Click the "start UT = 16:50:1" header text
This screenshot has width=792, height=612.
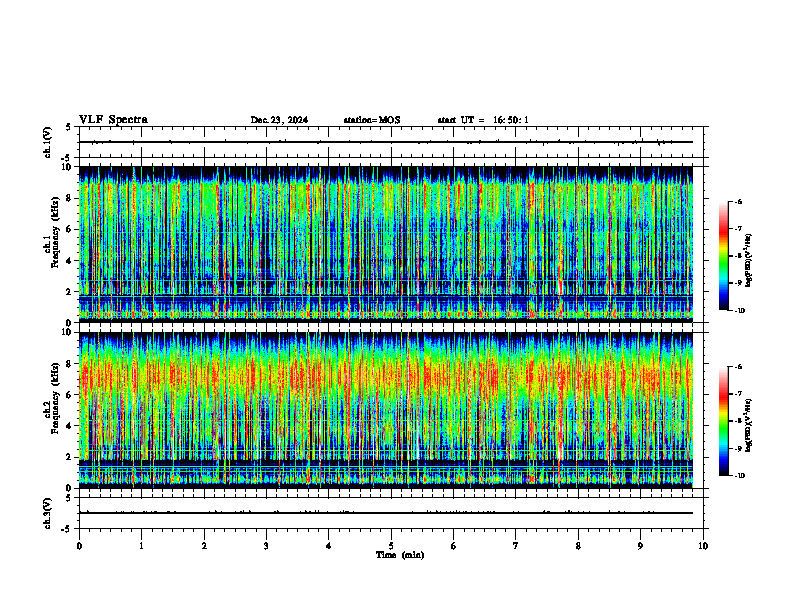pos(483,120)
